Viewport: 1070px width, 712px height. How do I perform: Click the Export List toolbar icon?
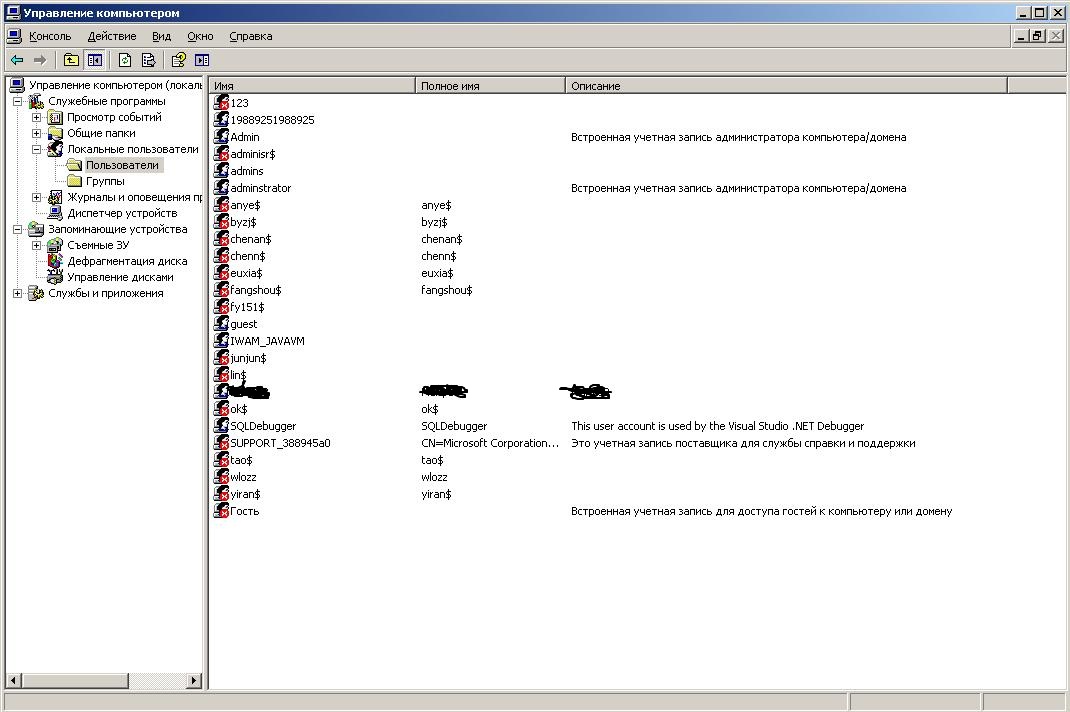point(148,60)
